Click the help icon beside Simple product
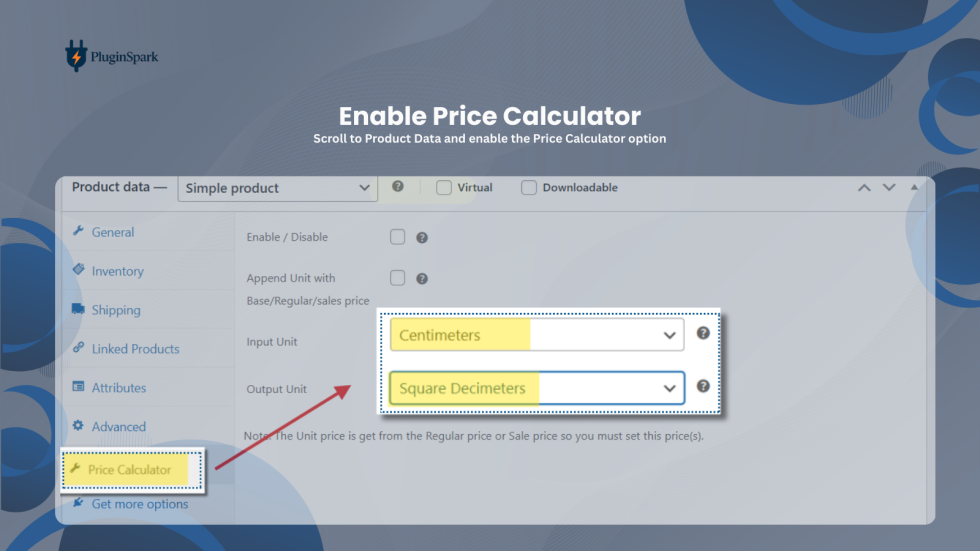Screen dimensions: 980x551 [398, 186]
